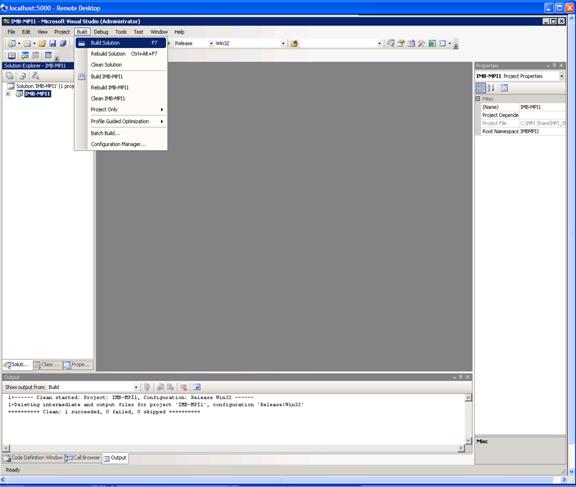Screen dimensions: 576x487
Task: Open Configuration Manager from Build menu
Action: pyautogui.click(x=121, y=144)
